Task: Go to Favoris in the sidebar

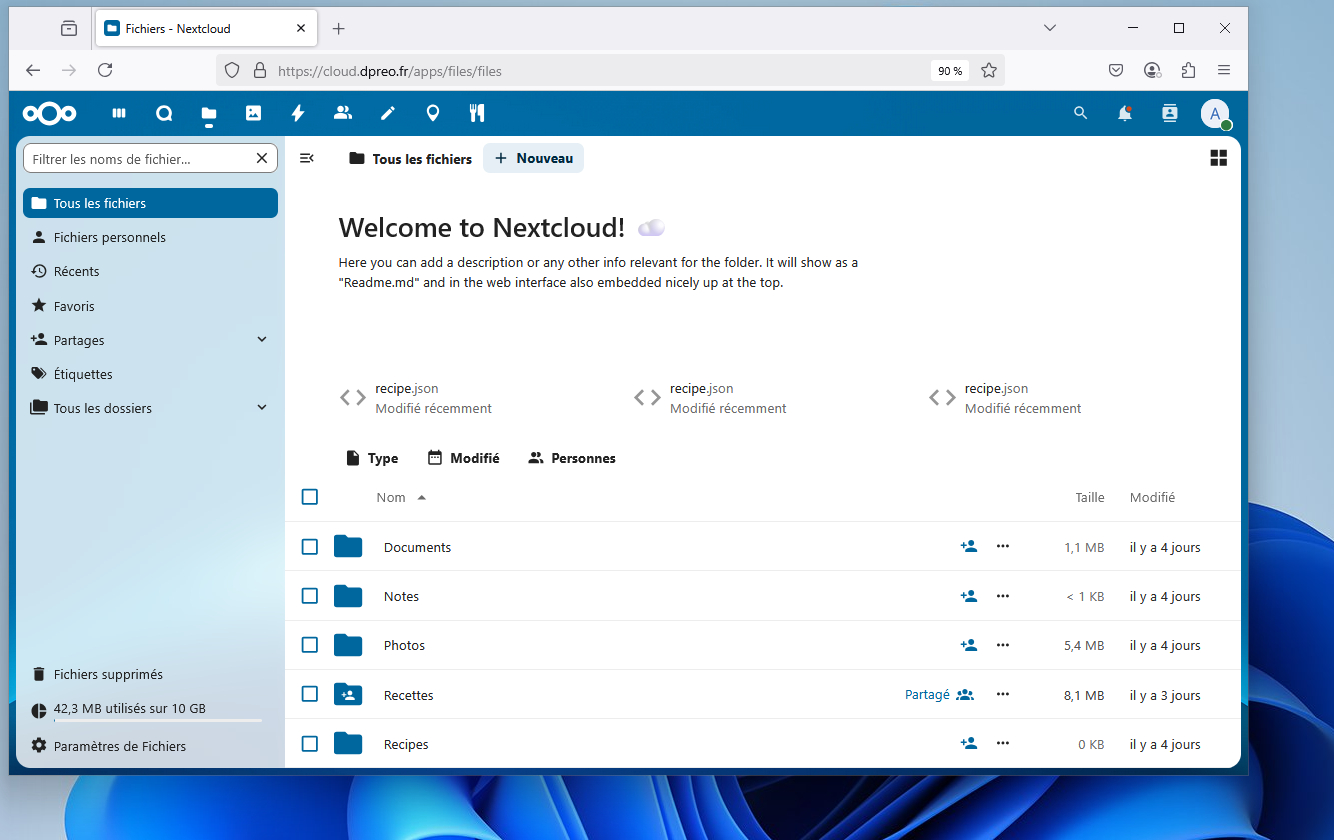Action: pyautogui.click(x=74, y=306)
